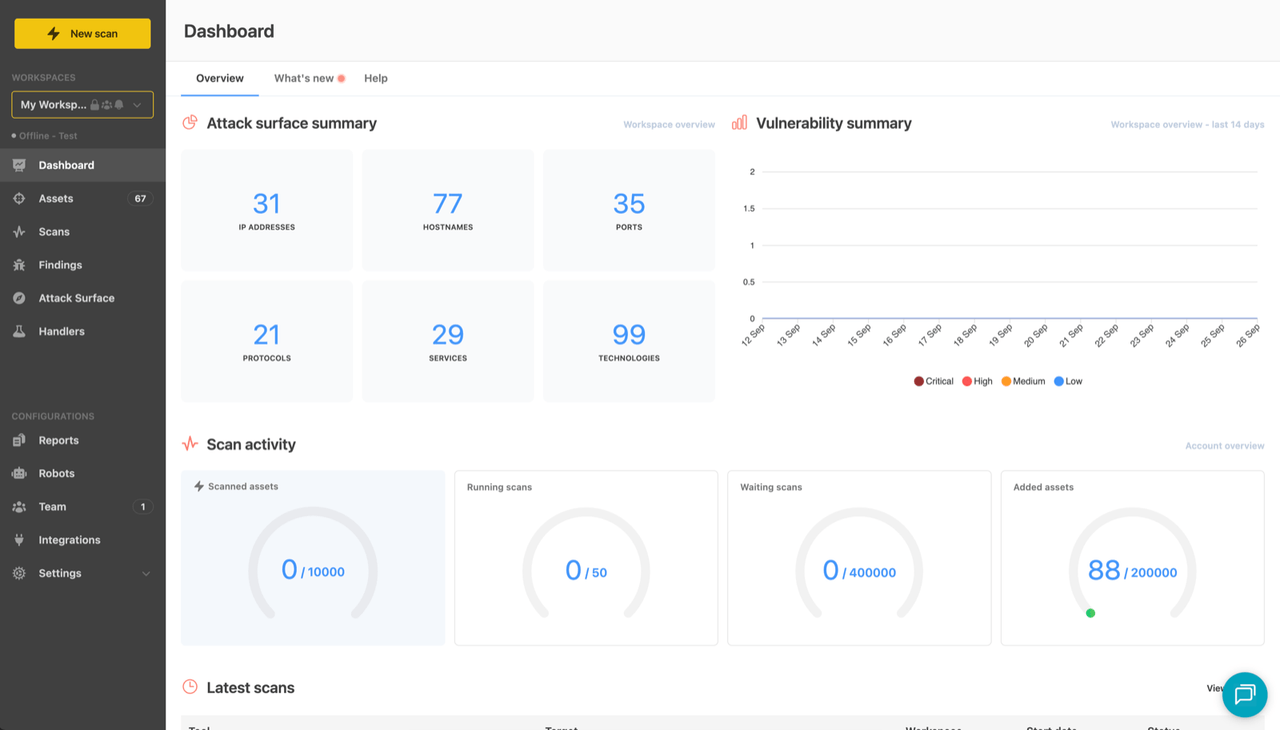Screen dimensions: 1280x730
Task: Switch to the What's new tab
Action: (x=310, y=78)
